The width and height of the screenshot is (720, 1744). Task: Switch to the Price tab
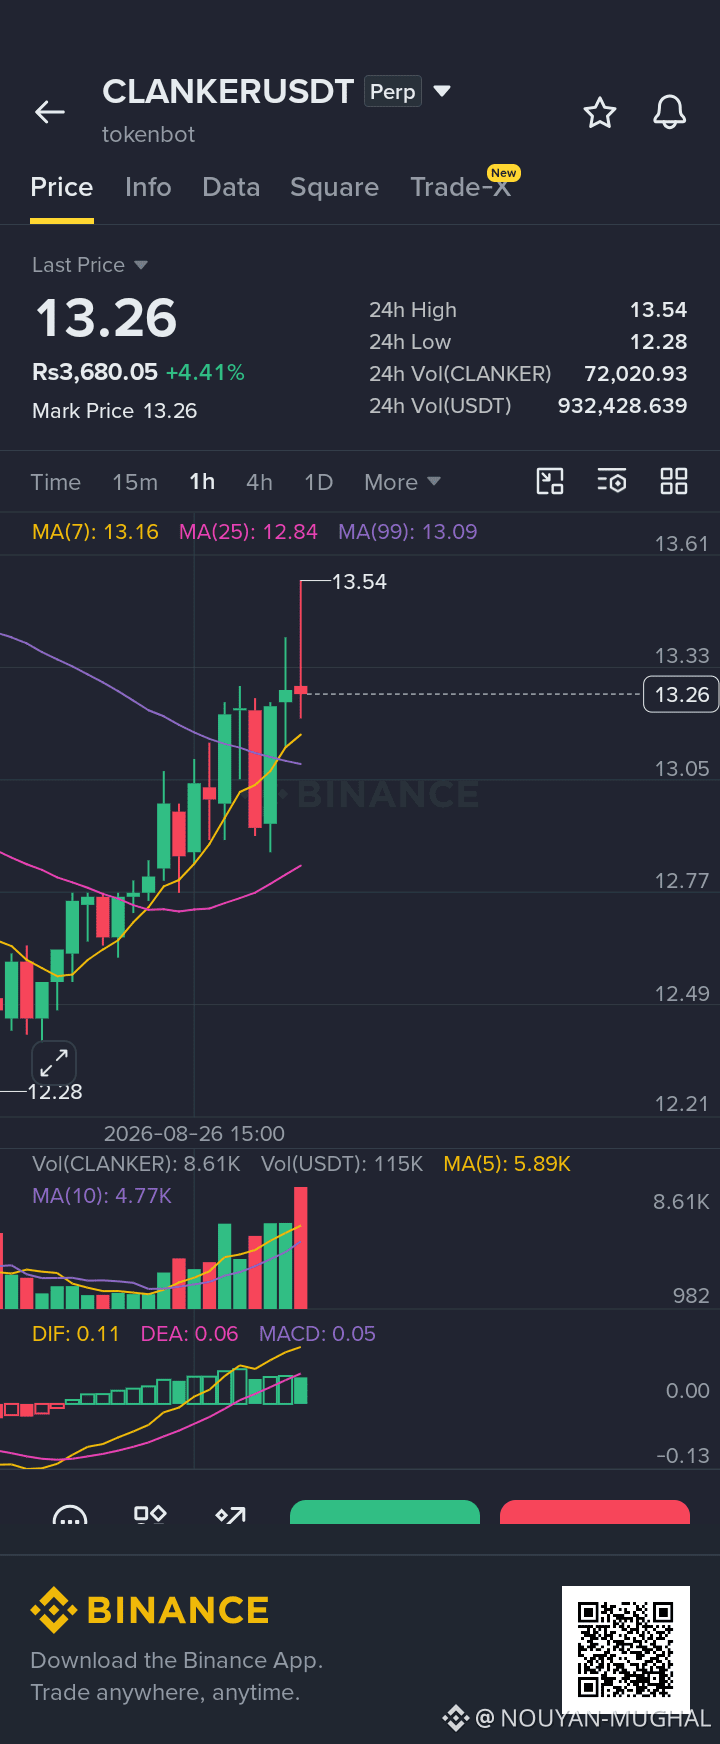pos(62,187)
